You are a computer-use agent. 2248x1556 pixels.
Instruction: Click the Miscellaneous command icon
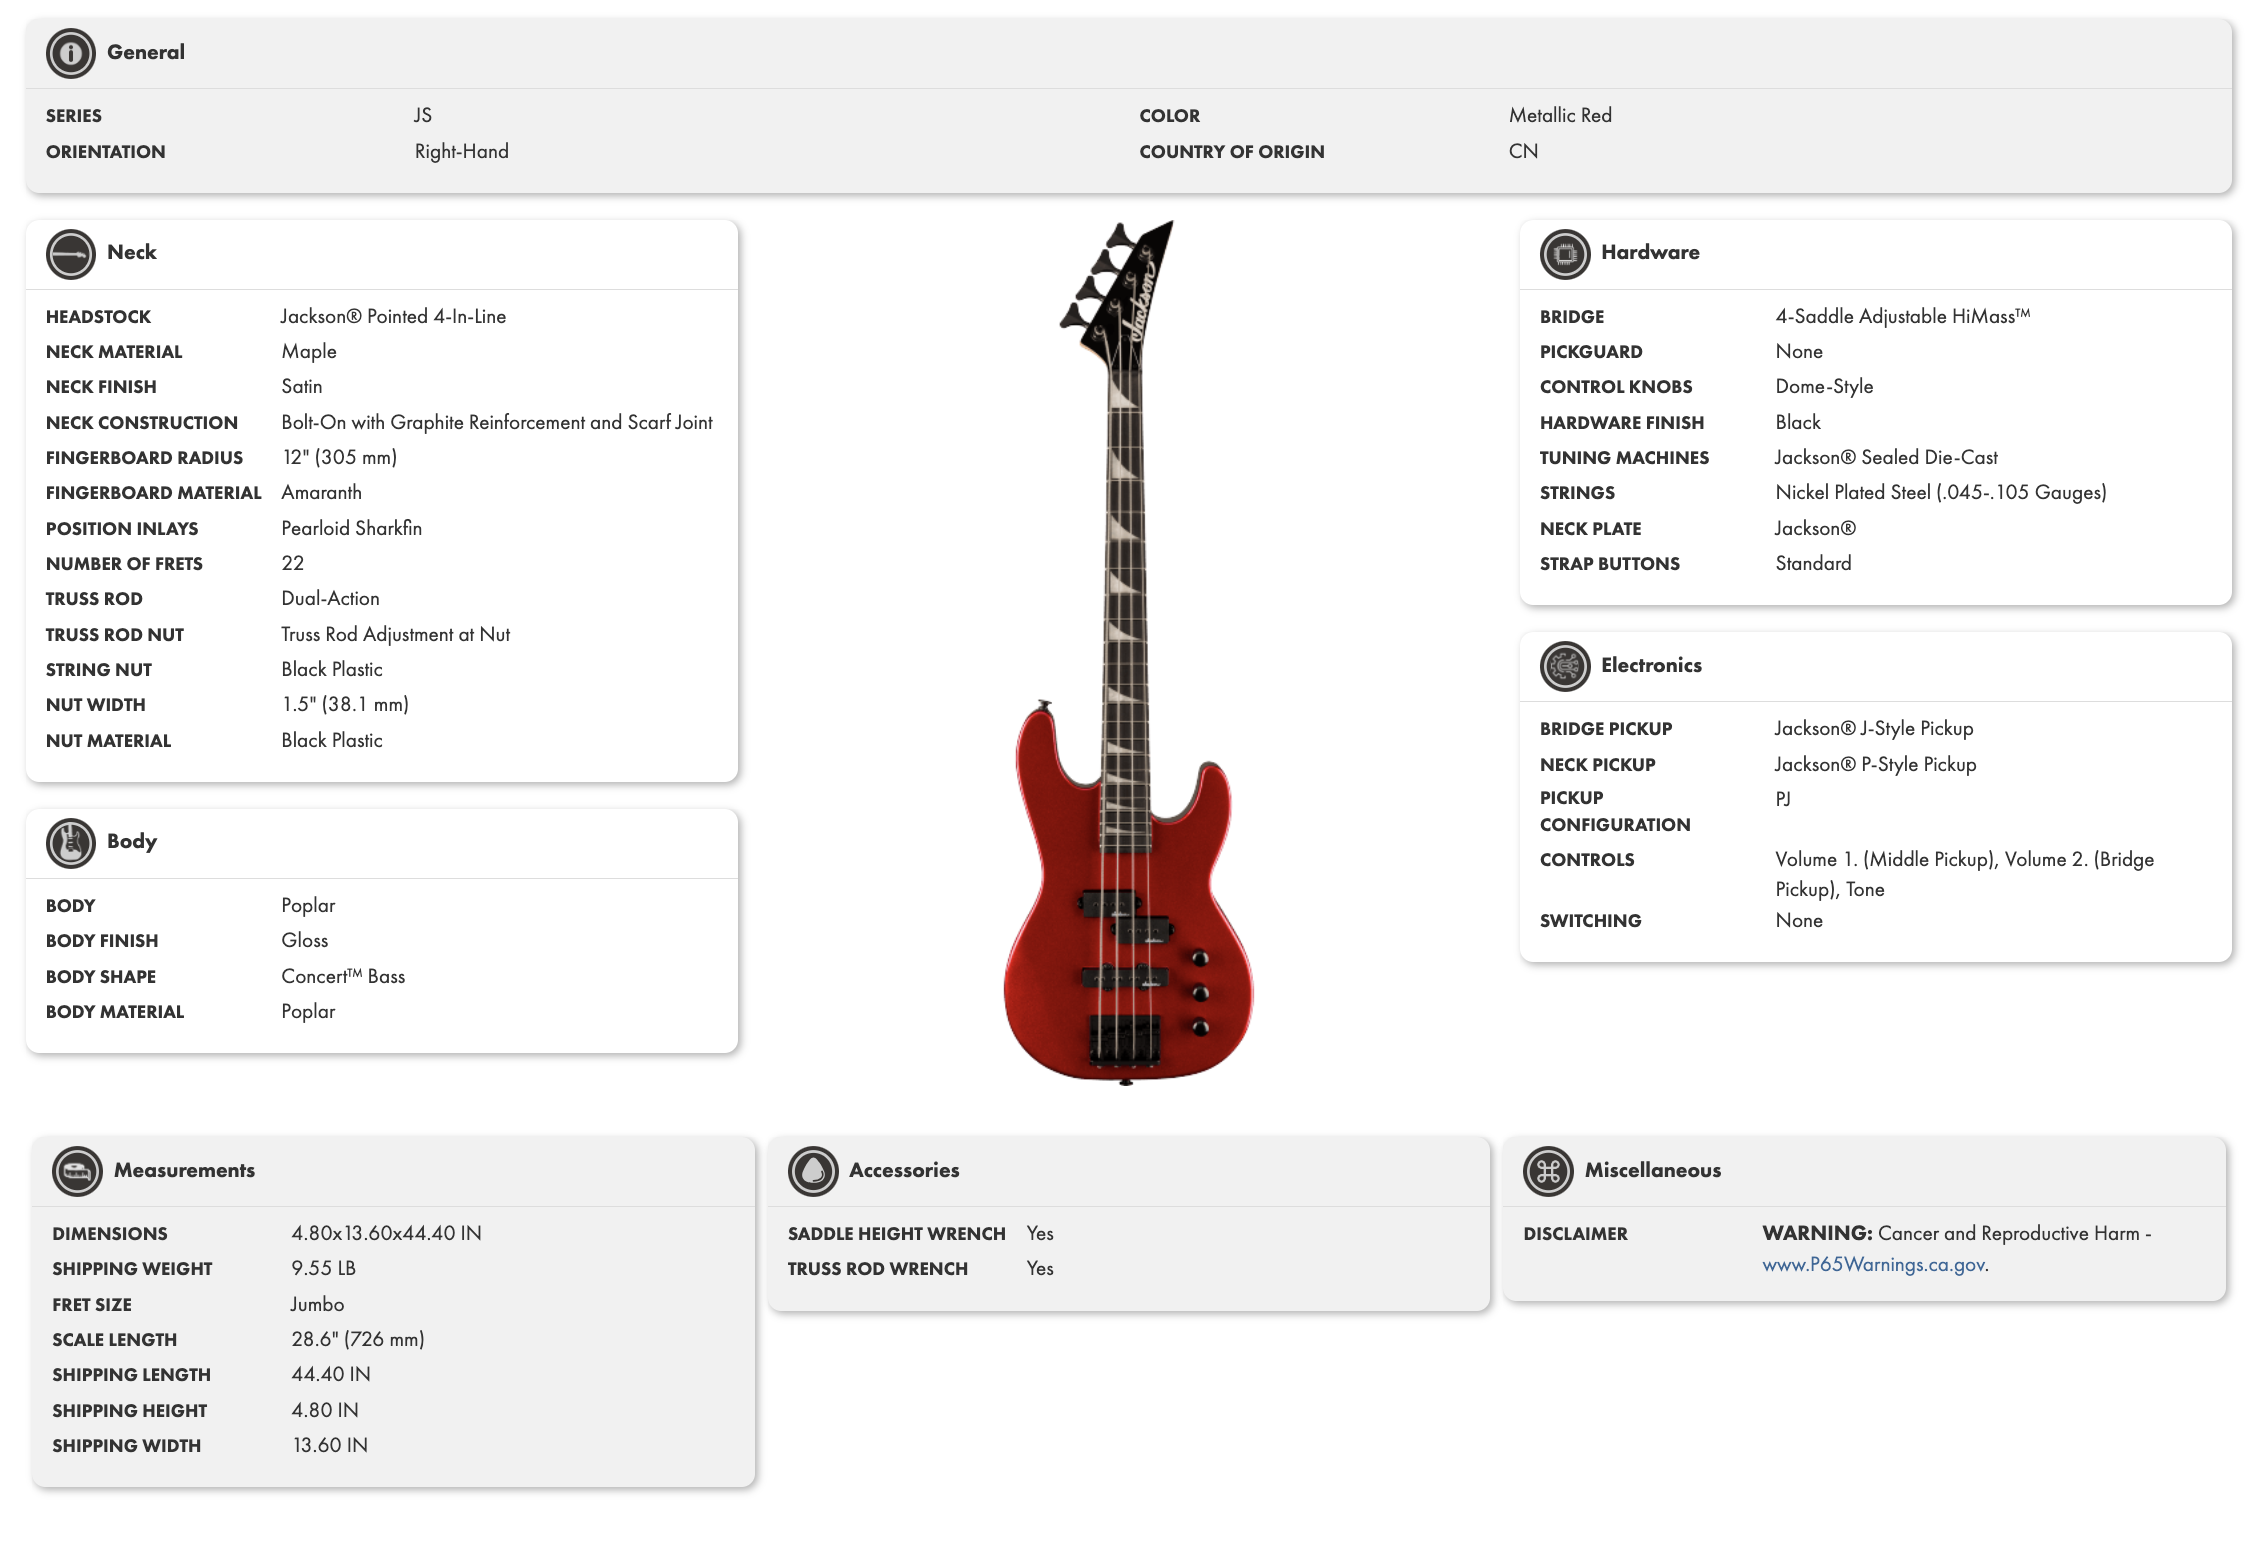(1548, 1171)
